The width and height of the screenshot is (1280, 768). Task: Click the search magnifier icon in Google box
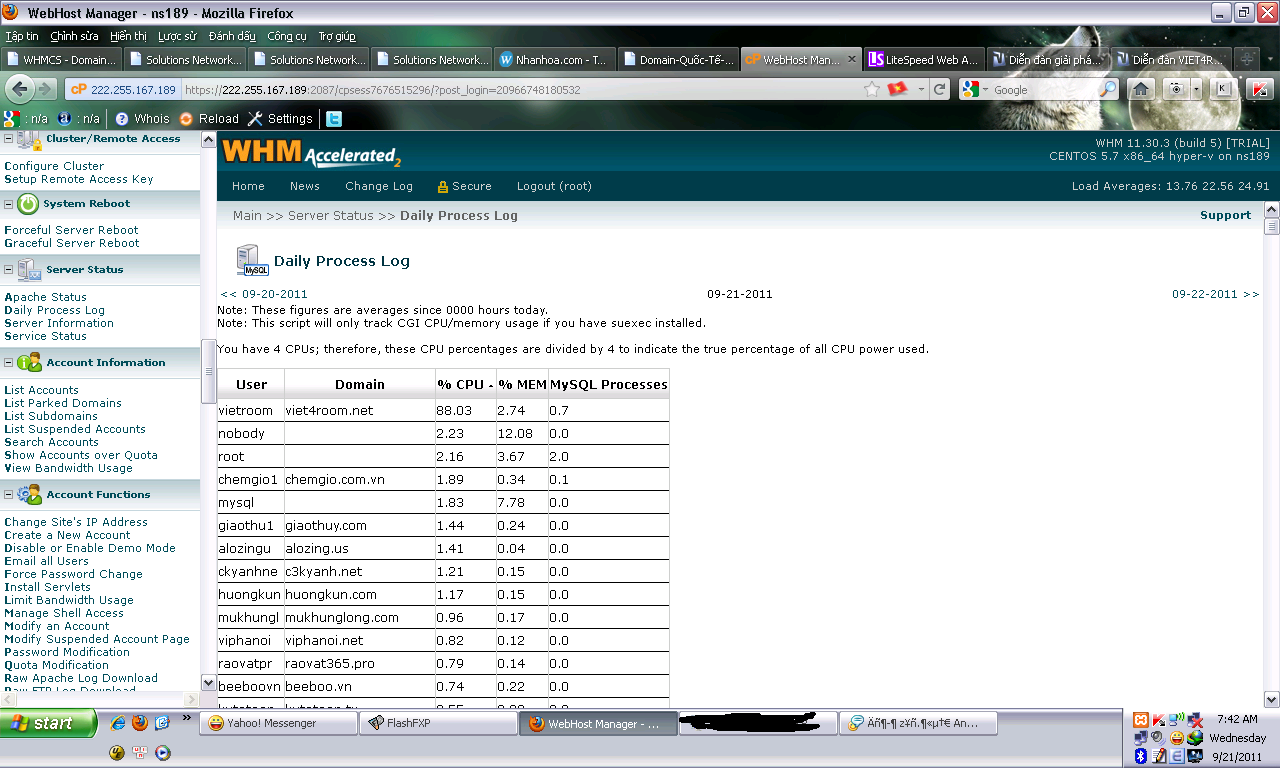click(1107, 89)
